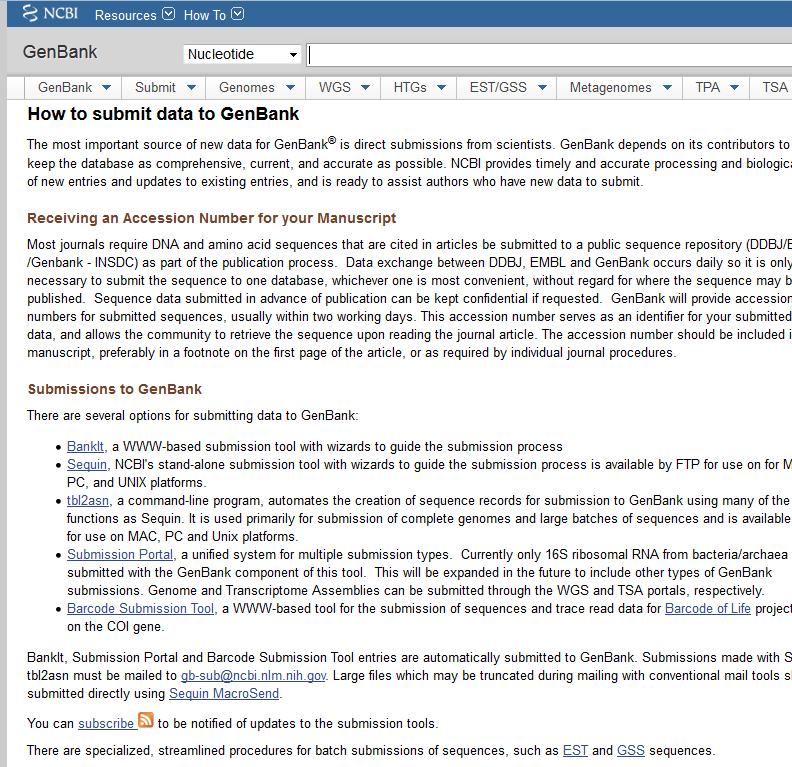The height and width of the screenshot is (767, 792).
Task: Follow the Sequin link
Action: tap(87, 465)
